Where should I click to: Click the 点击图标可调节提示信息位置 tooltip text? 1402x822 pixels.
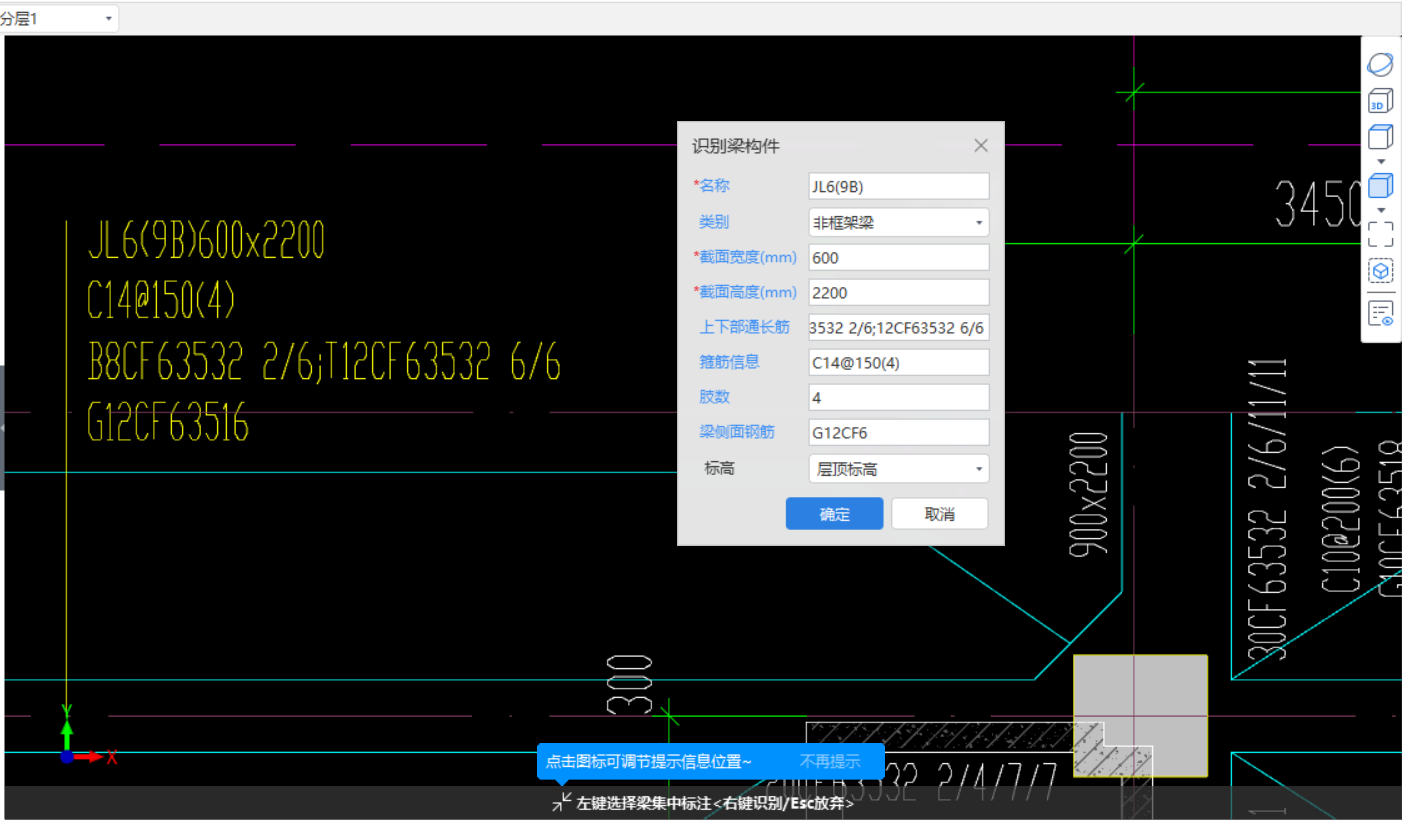pyautogui.click(x=648, y=761)
